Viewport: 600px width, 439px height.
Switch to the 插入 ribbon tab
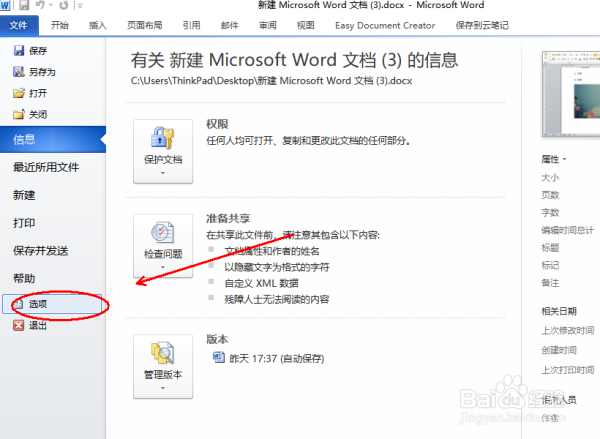pos(98,26)
